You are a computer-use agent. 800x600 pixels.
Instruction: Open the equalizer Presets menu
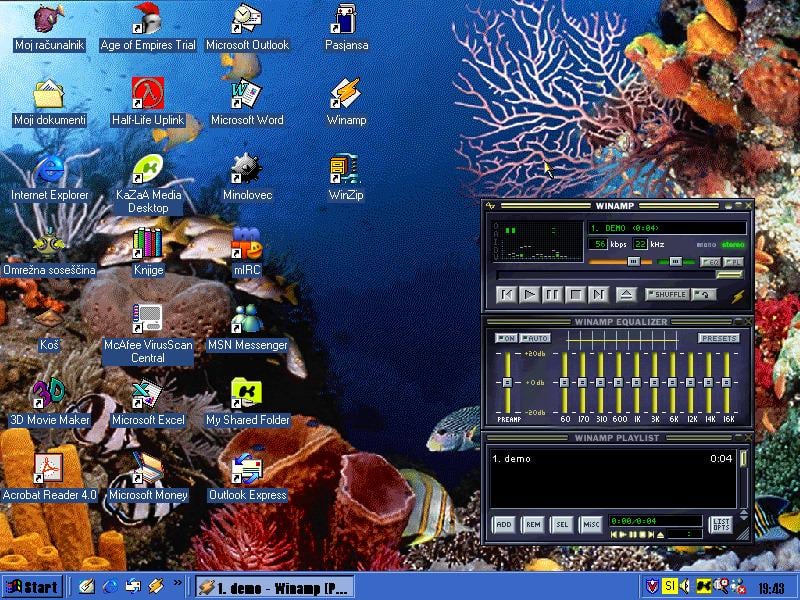coord(718,338)
